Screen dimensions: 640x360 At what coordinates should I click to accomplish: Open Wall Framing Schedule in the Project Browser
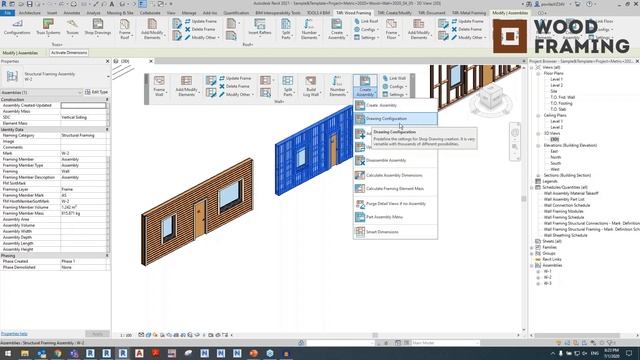[x=564, y=218]
